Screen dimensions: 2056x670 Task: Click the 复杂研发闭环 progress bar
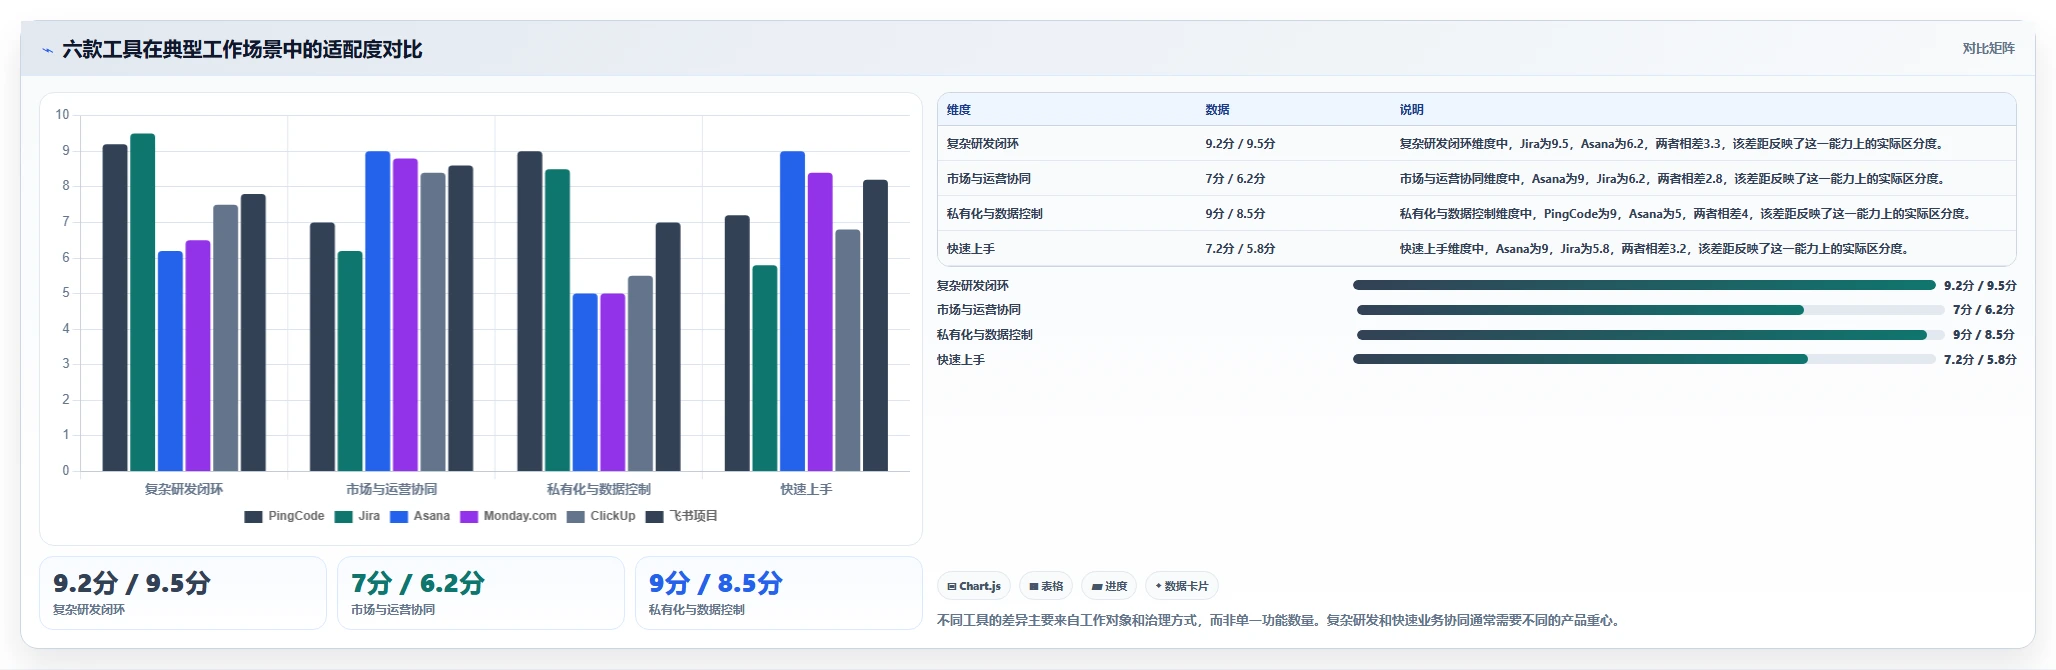click(x=1644, y=285)
